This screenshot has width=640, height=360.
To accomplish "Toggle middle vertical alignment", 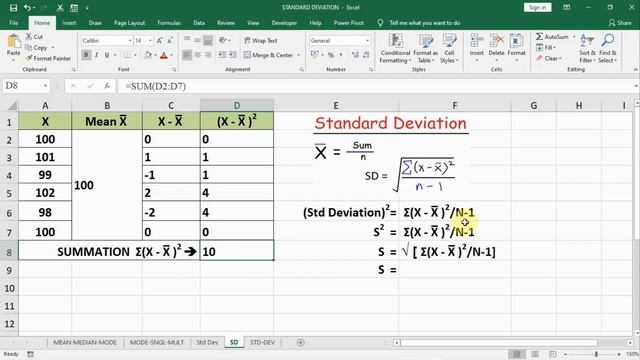I will pyautogui.click(x=198, y=40).
